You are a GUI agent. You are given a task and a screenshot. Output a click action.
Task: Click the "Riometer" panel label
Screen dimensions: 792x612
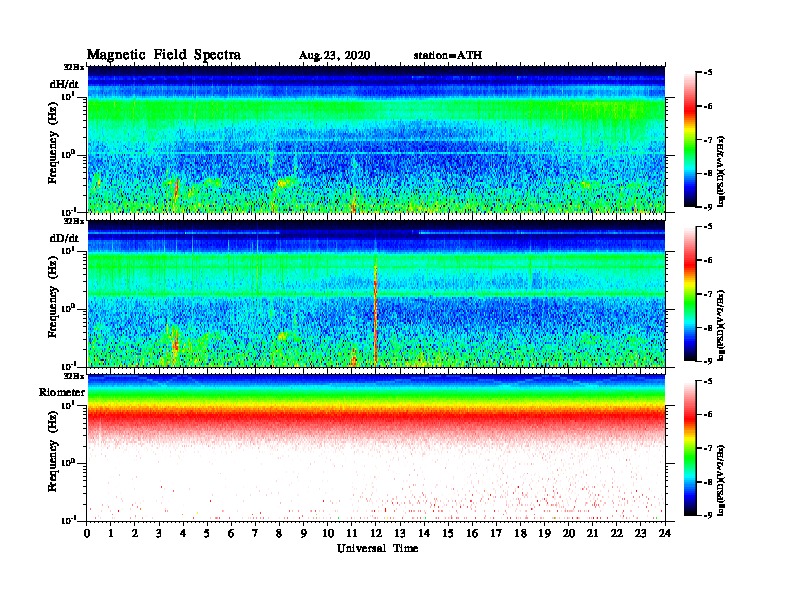[x=62, y=392]
